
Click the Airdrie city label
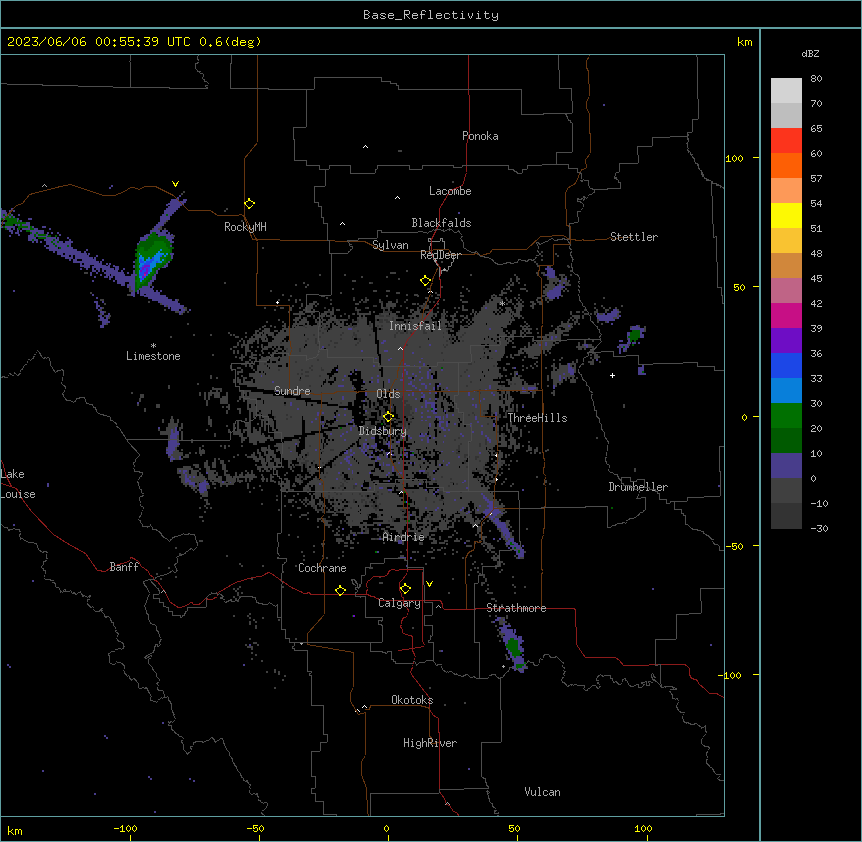[403, 537]
